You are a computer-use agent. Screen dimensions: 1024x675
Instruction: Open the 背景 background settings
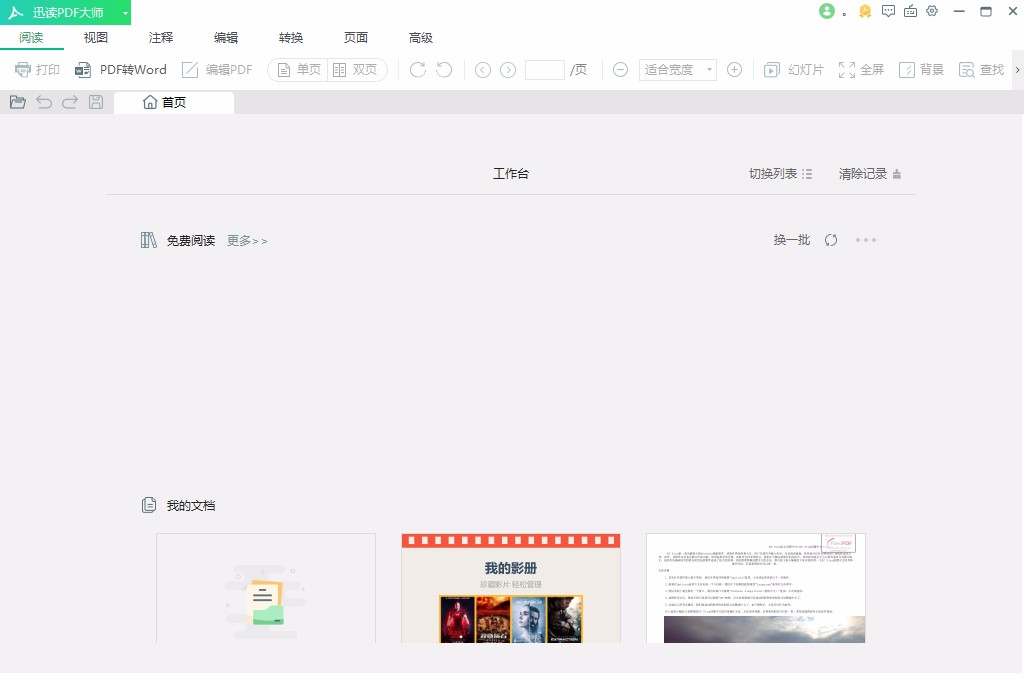point(921,69)
